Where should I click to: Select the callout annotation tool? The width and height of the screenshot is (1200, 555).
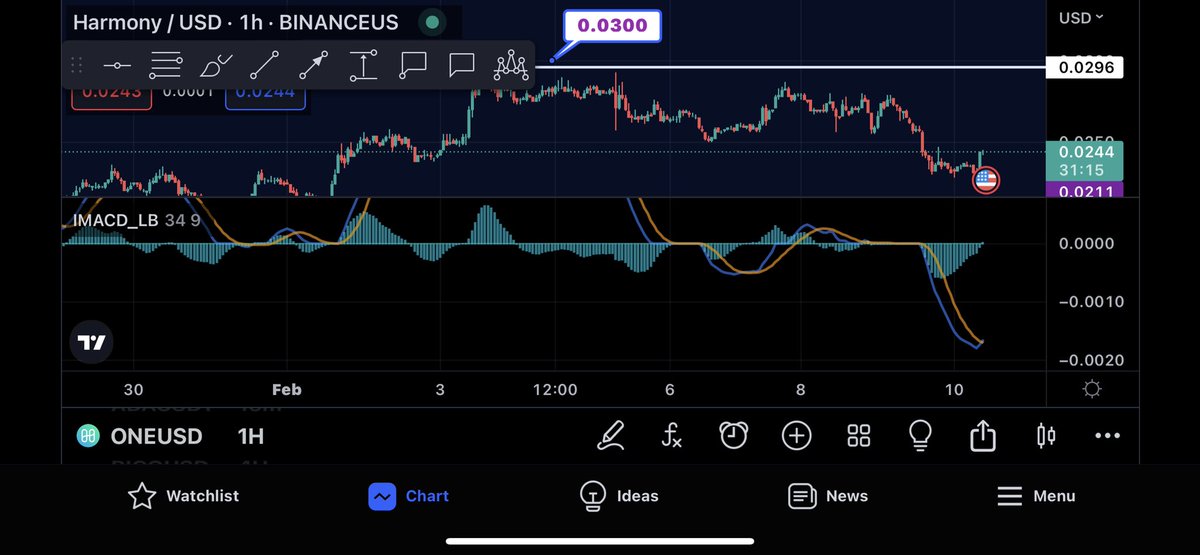412,66
